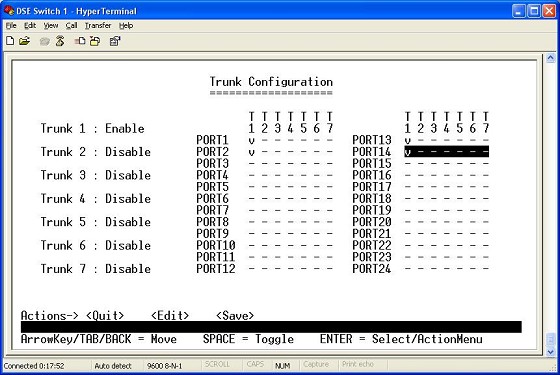Click the 'ENTER = Select/ActionMenu' hint text
Image resolution: width=560 pixels, height=375 pixels.
pyautogui.click(x=401, y=339)
